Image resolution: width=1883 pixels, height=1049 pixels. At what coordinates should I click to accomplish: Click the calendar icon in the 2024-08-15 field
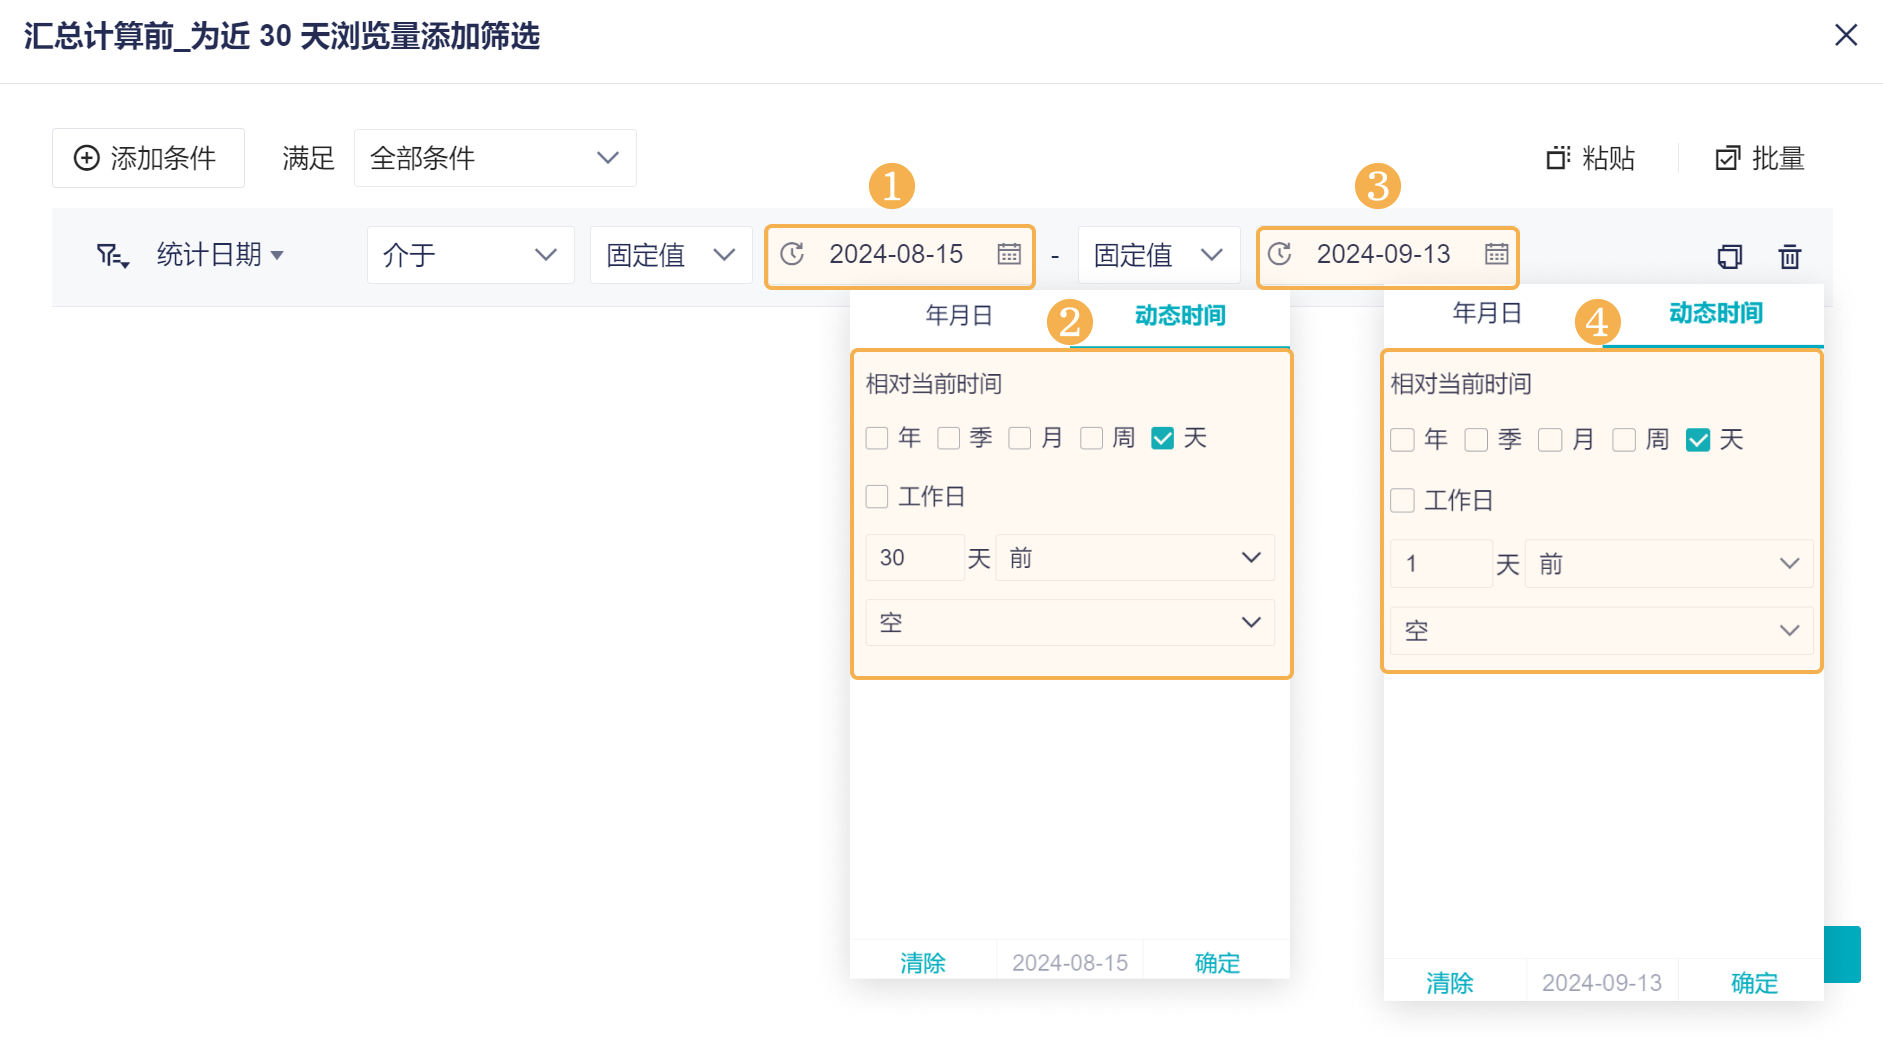coord(1009,254)
